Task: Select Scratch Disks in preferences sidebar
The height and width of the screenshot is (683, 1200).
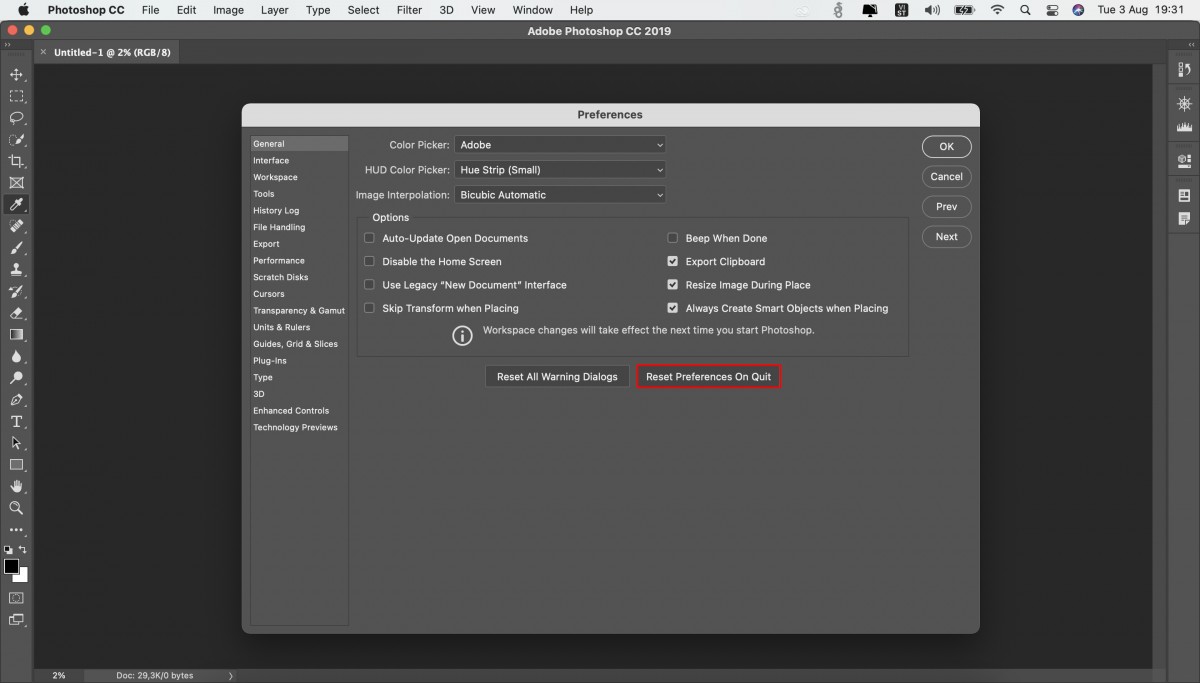Action: [281, 277]
